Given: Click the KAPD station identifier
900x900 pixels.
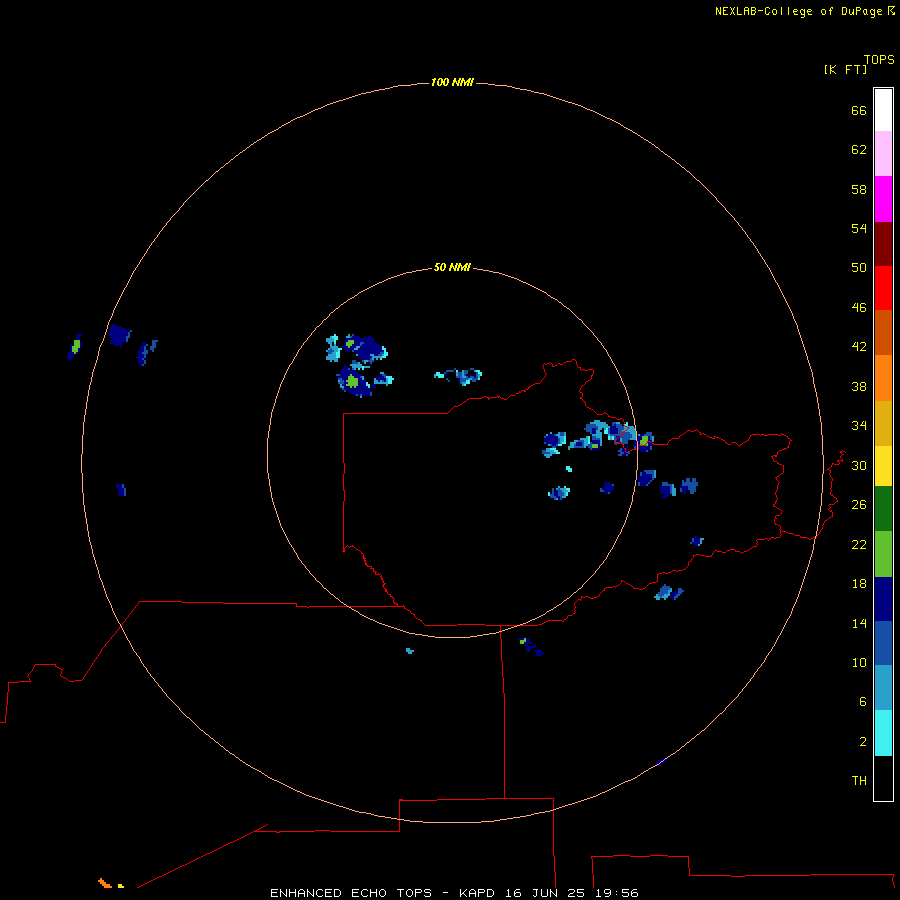Looking at the screenshot, I should [x=476, y=893].
